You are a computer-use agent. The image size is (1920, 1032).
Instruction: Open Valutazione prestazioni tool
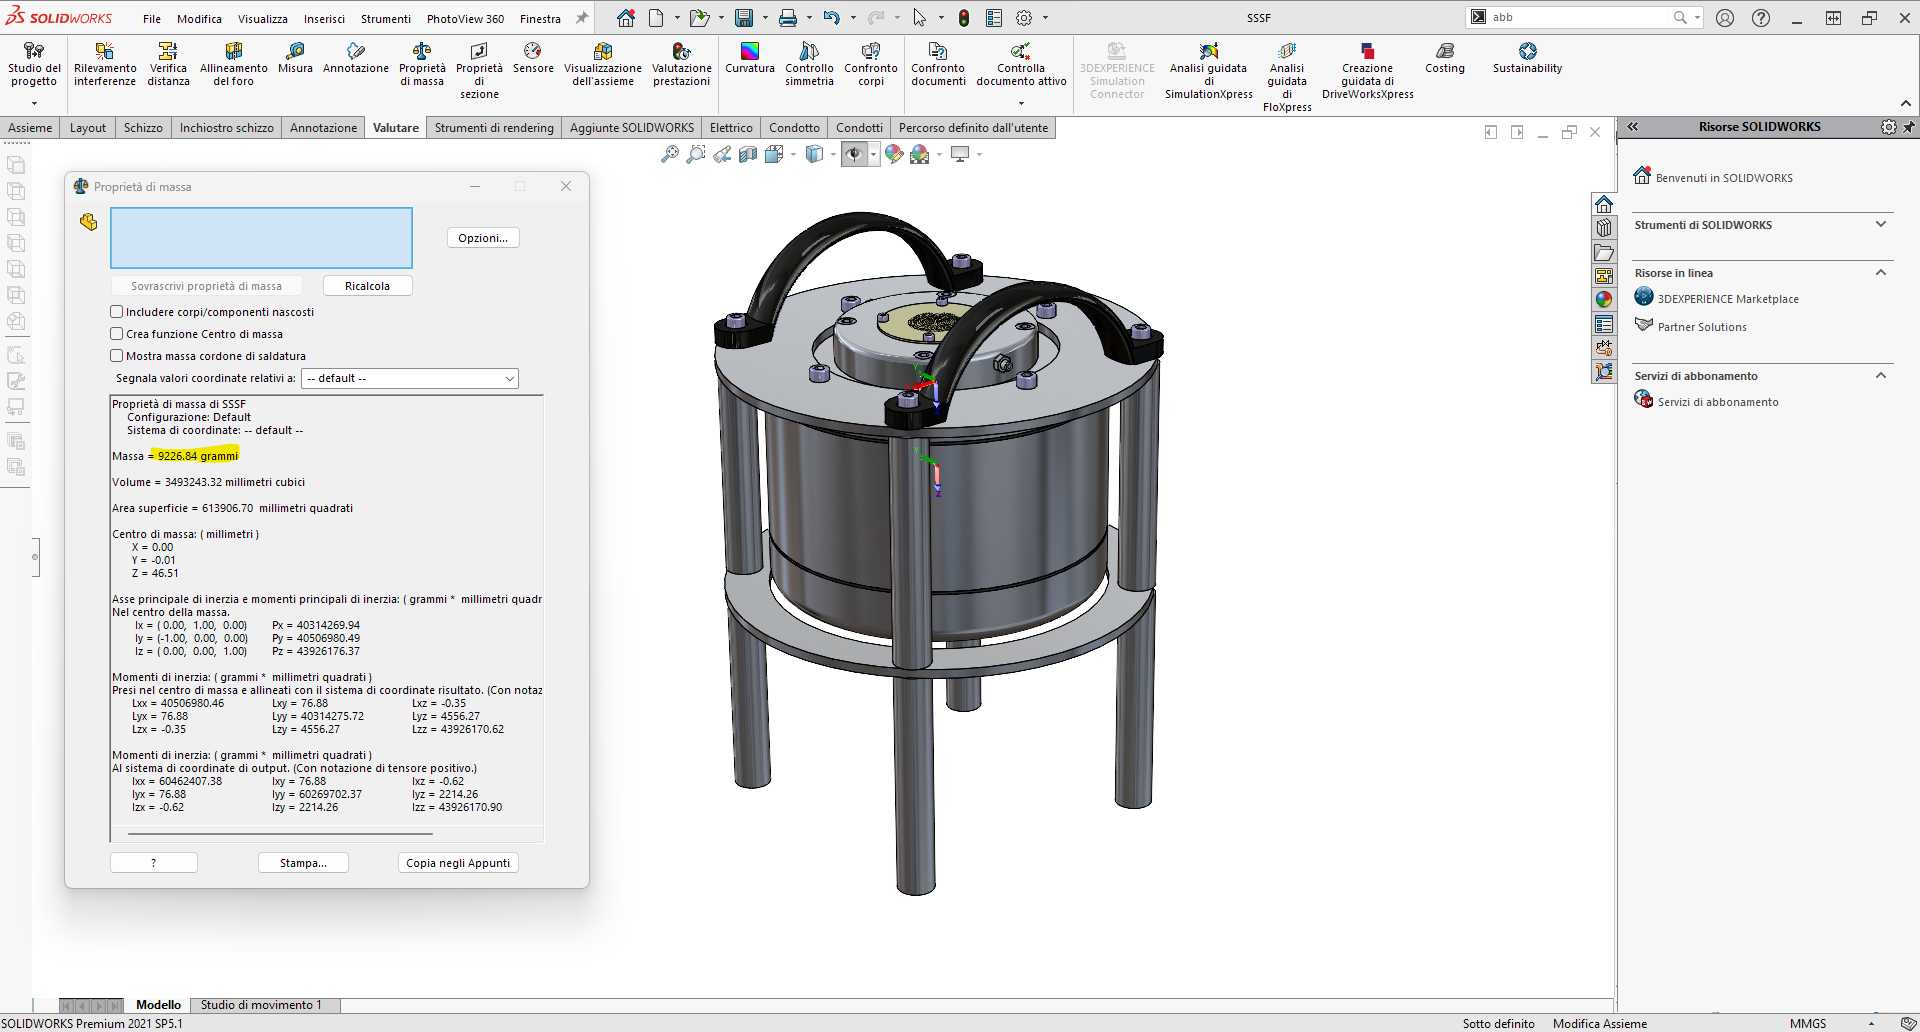pos(682,64)
